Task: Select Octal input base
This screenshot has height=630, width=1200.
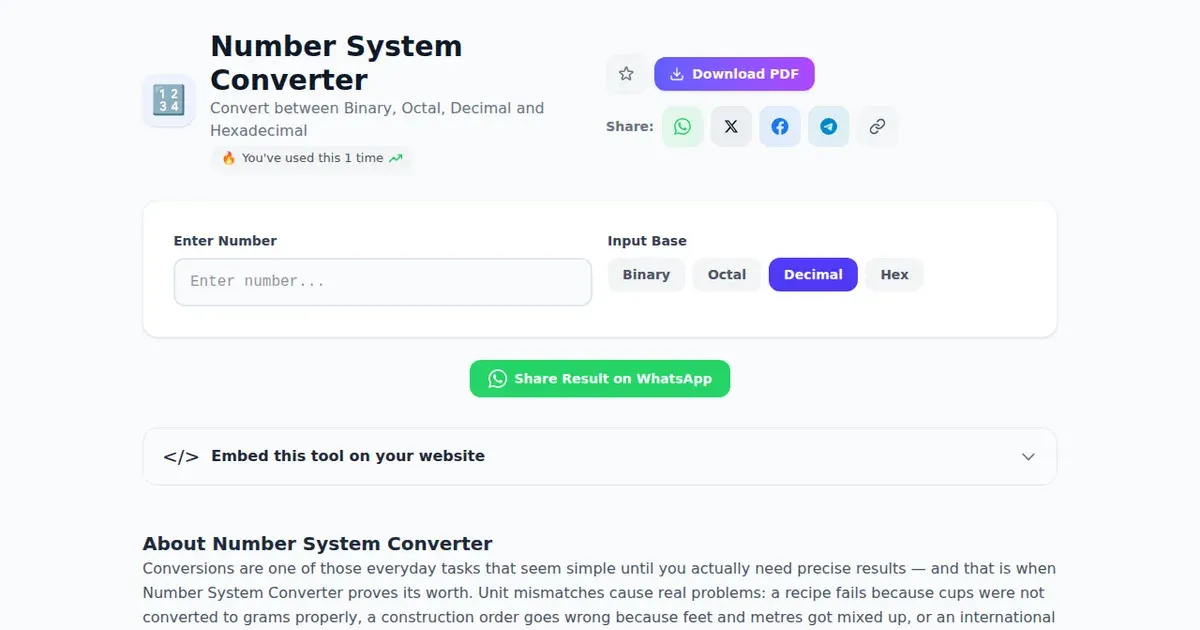Action: tap(727, 275)
